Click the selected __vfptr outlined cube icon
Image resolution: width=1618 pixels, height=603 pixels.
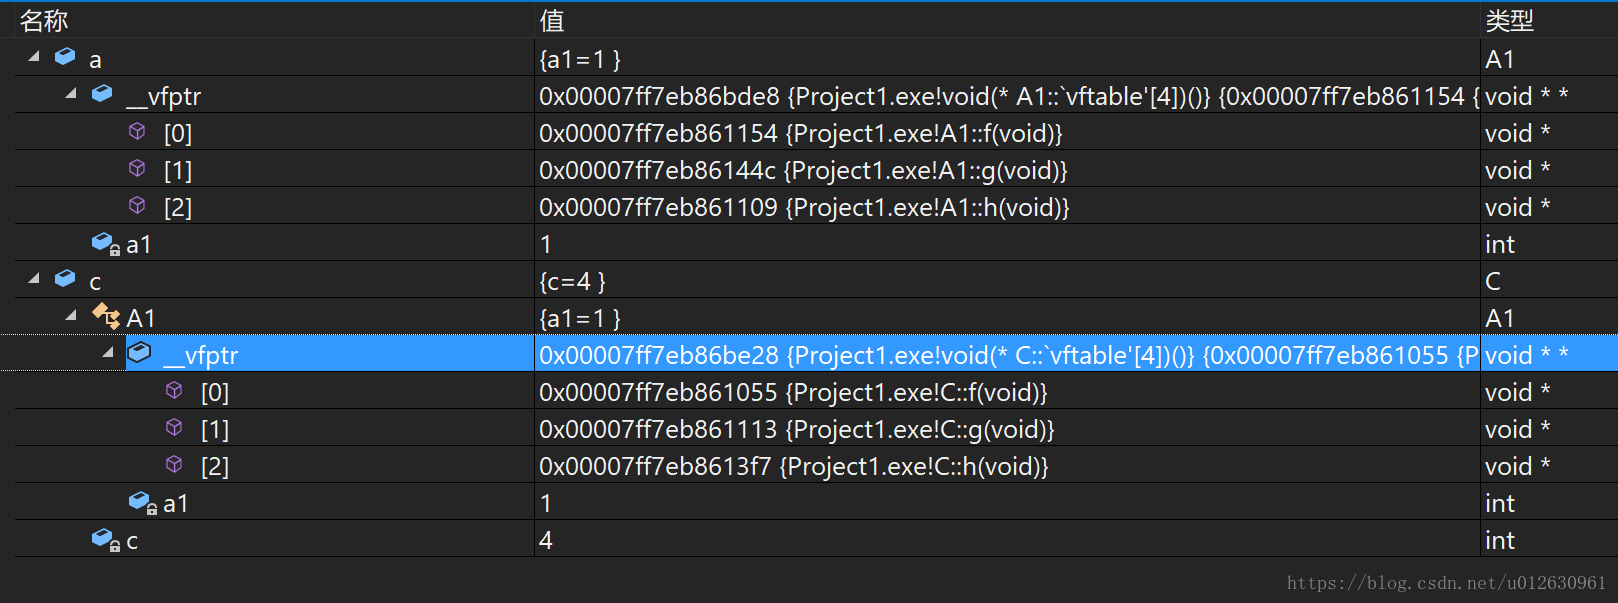(x=140, y=352)
